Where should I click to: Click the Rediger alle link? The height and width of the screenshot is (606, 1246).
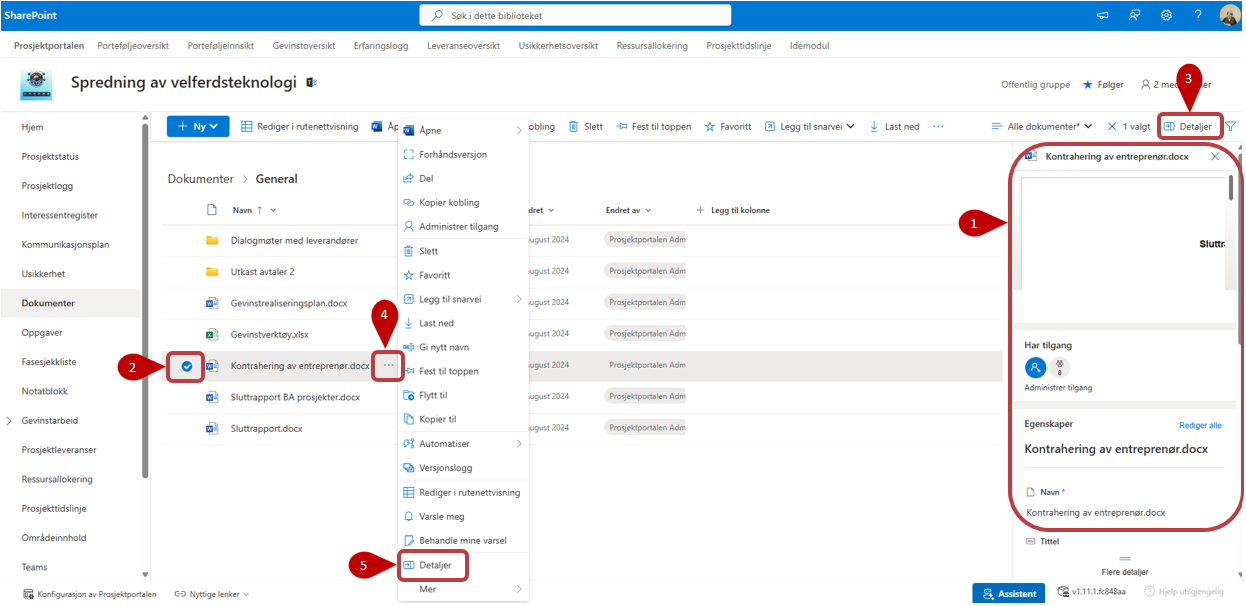click(1199, 425)
